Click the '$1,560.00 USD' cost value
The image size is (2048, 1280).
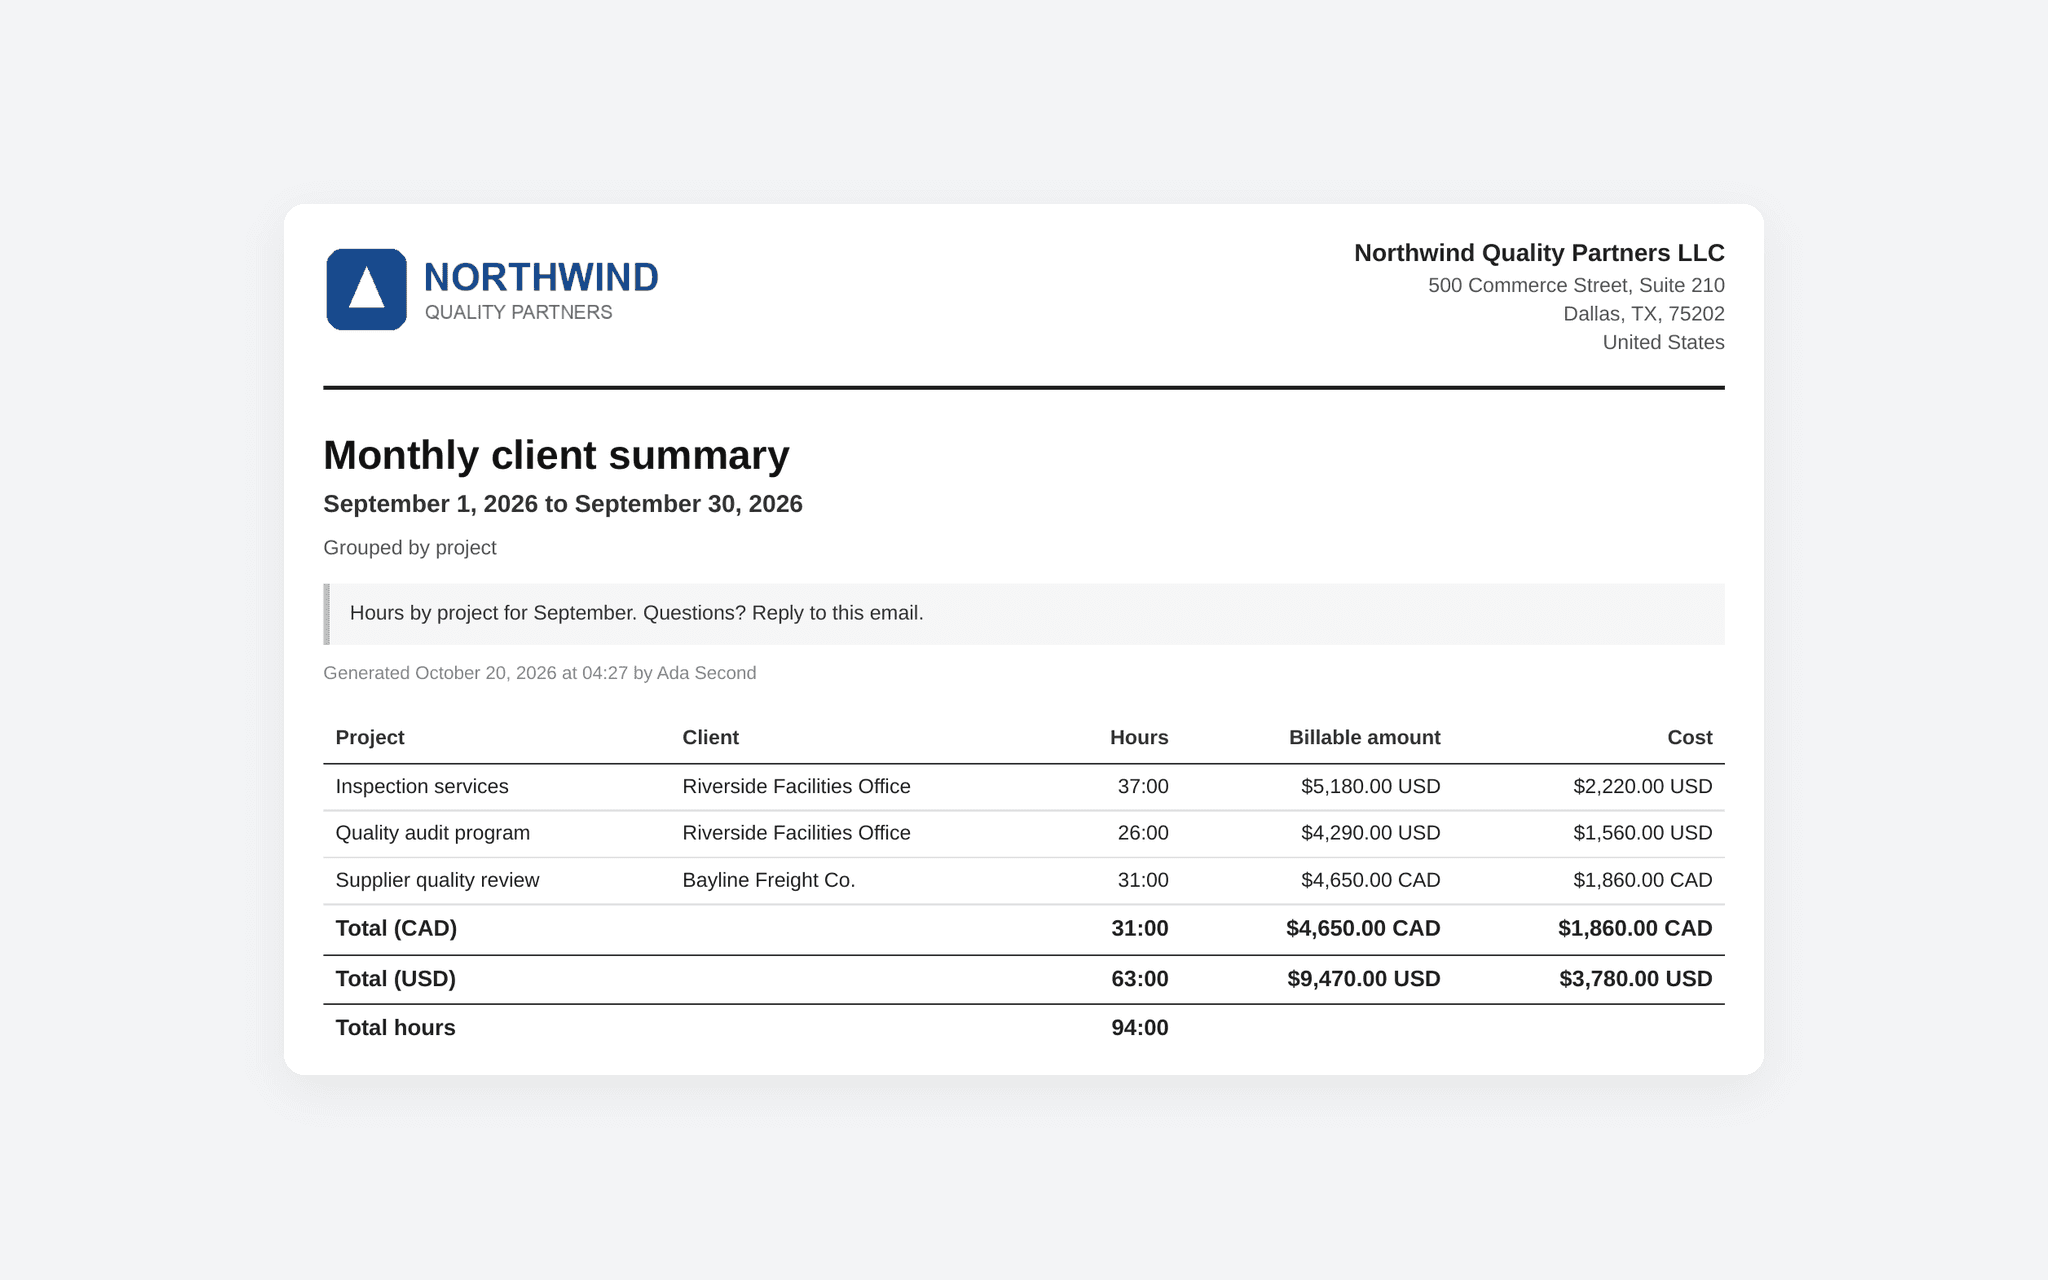pyautogui.click(x=1642, y=833)
